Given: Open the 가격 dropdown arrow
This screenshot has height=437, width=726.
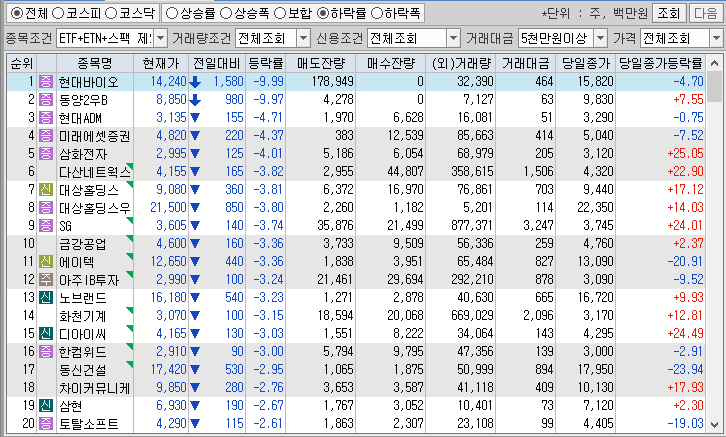Looking at the screenshot, I should tap(717, 38).
